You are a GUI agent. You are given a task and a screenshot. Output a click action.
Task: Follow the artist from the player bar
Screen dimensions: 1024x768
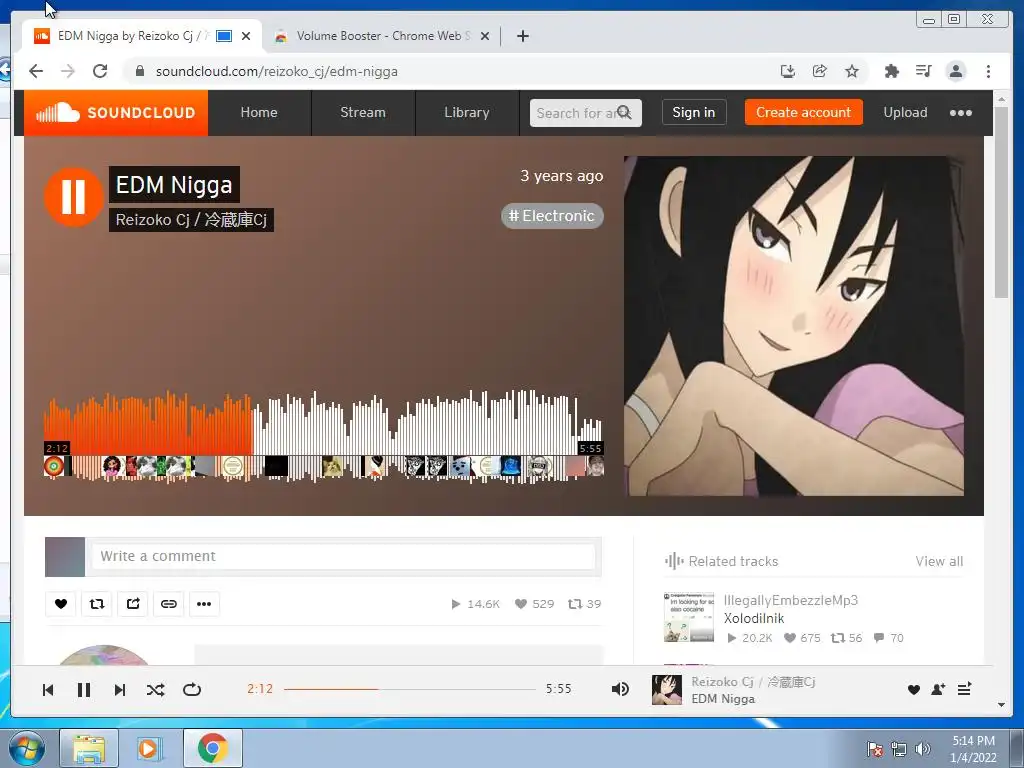pos(938,690)
